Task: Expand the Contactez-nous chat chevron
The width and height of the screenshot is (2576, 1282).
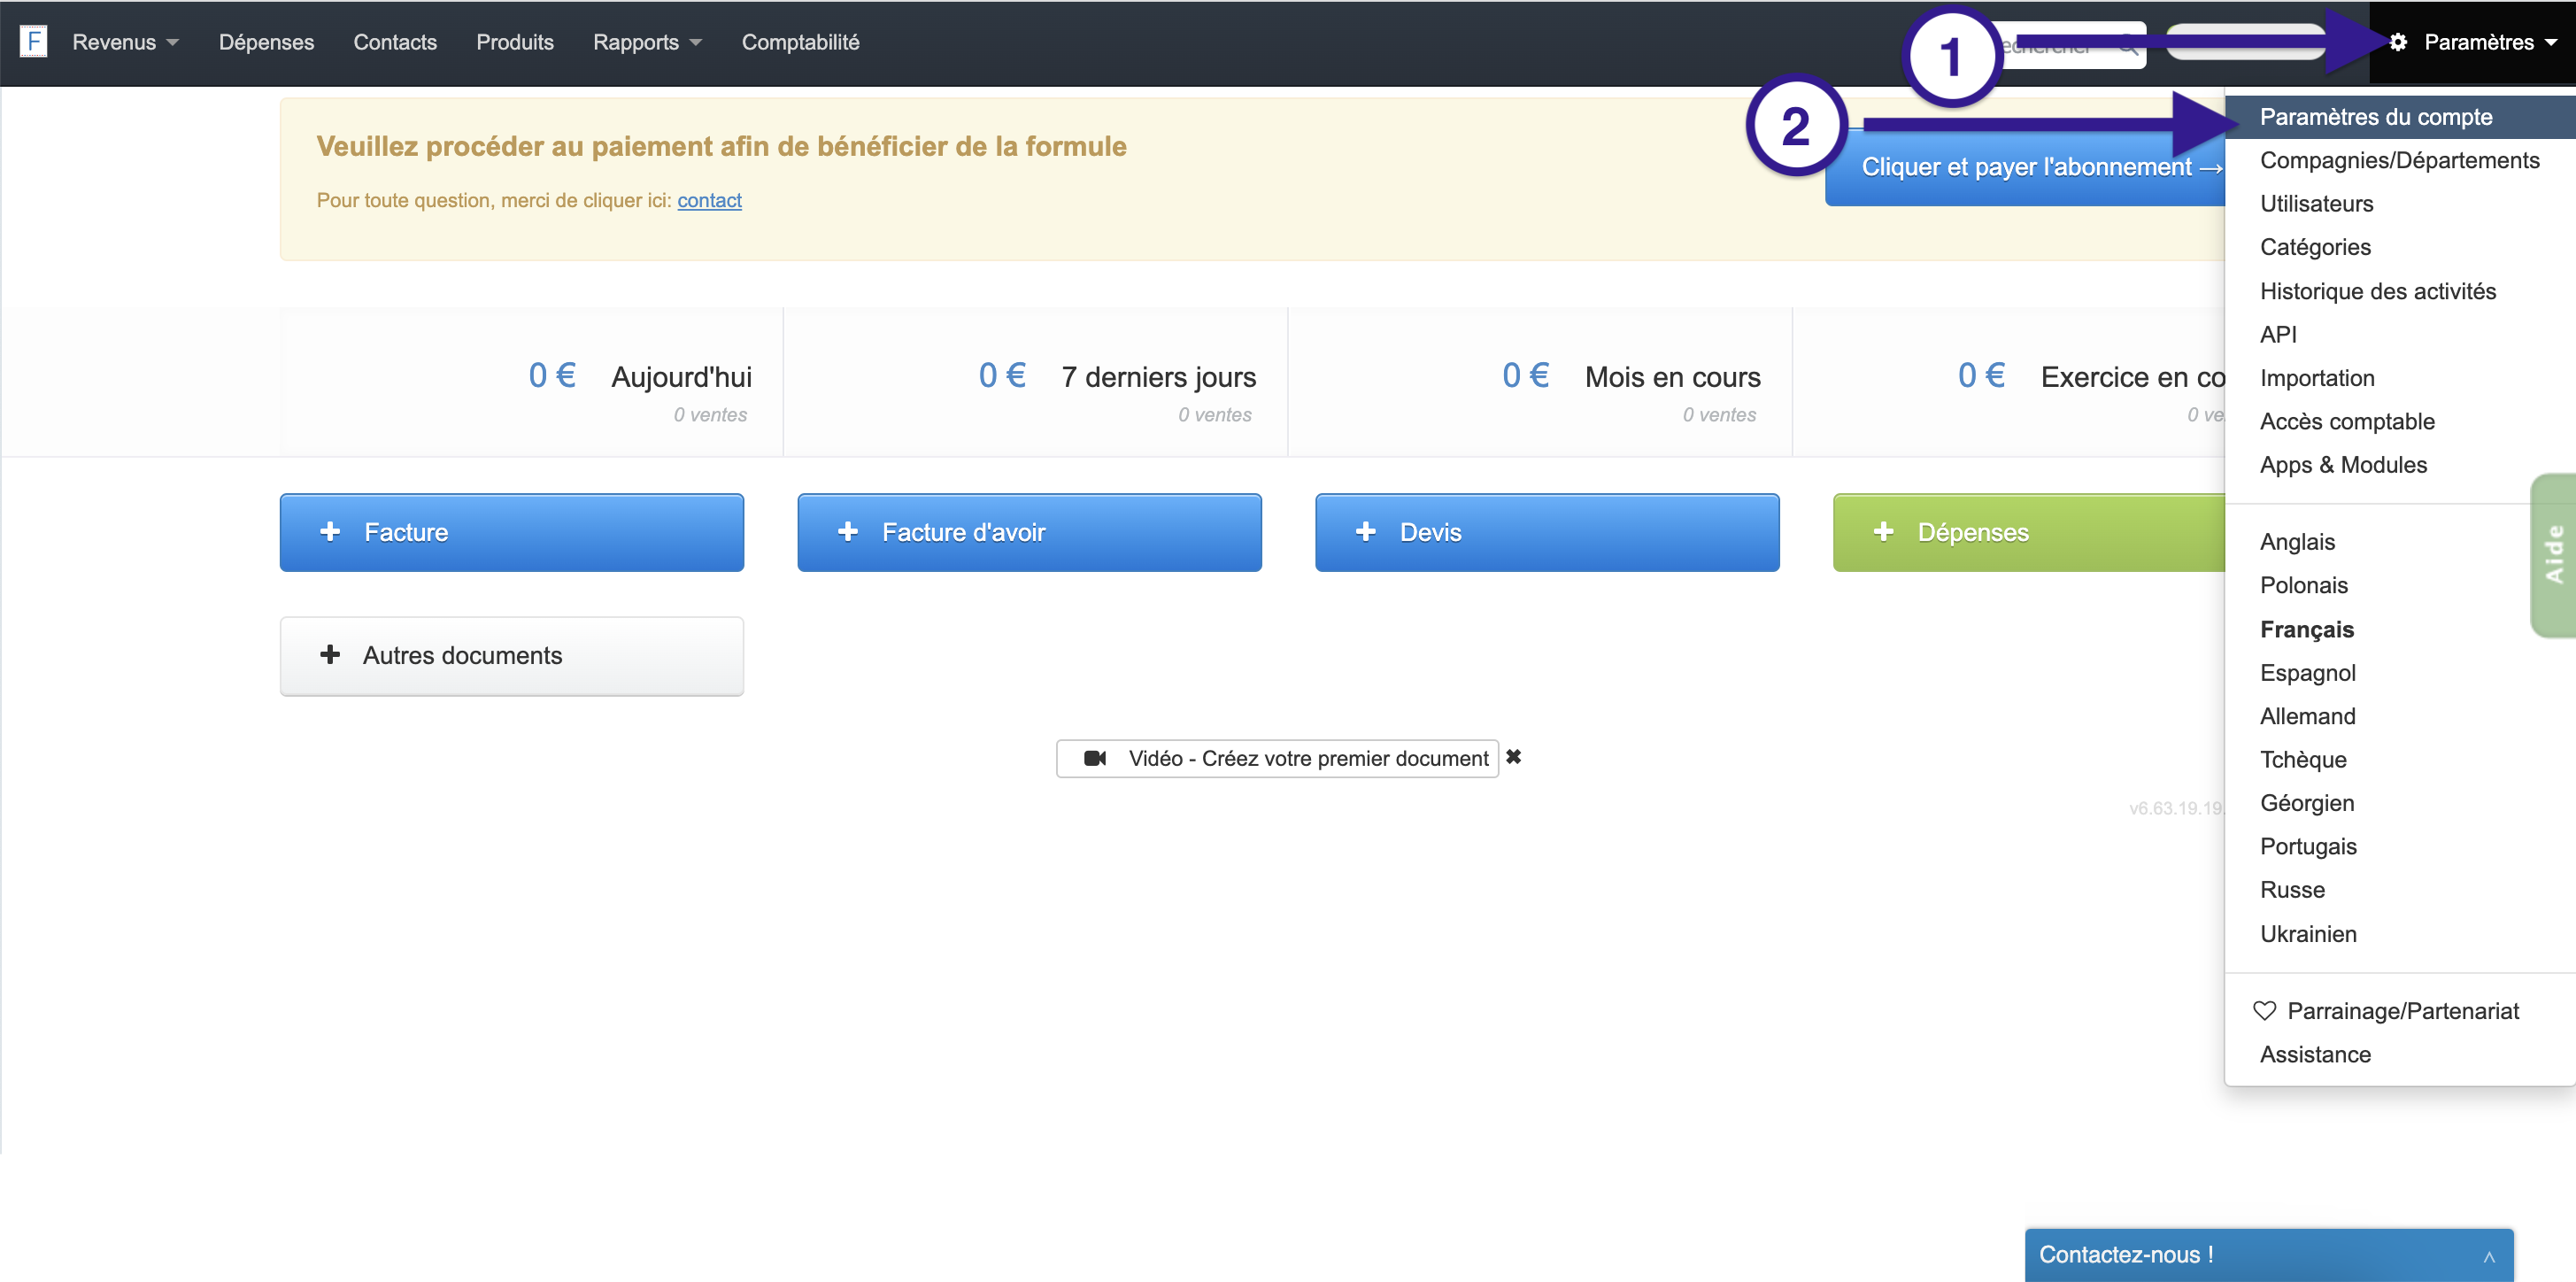Action: pos(2489,1257)
